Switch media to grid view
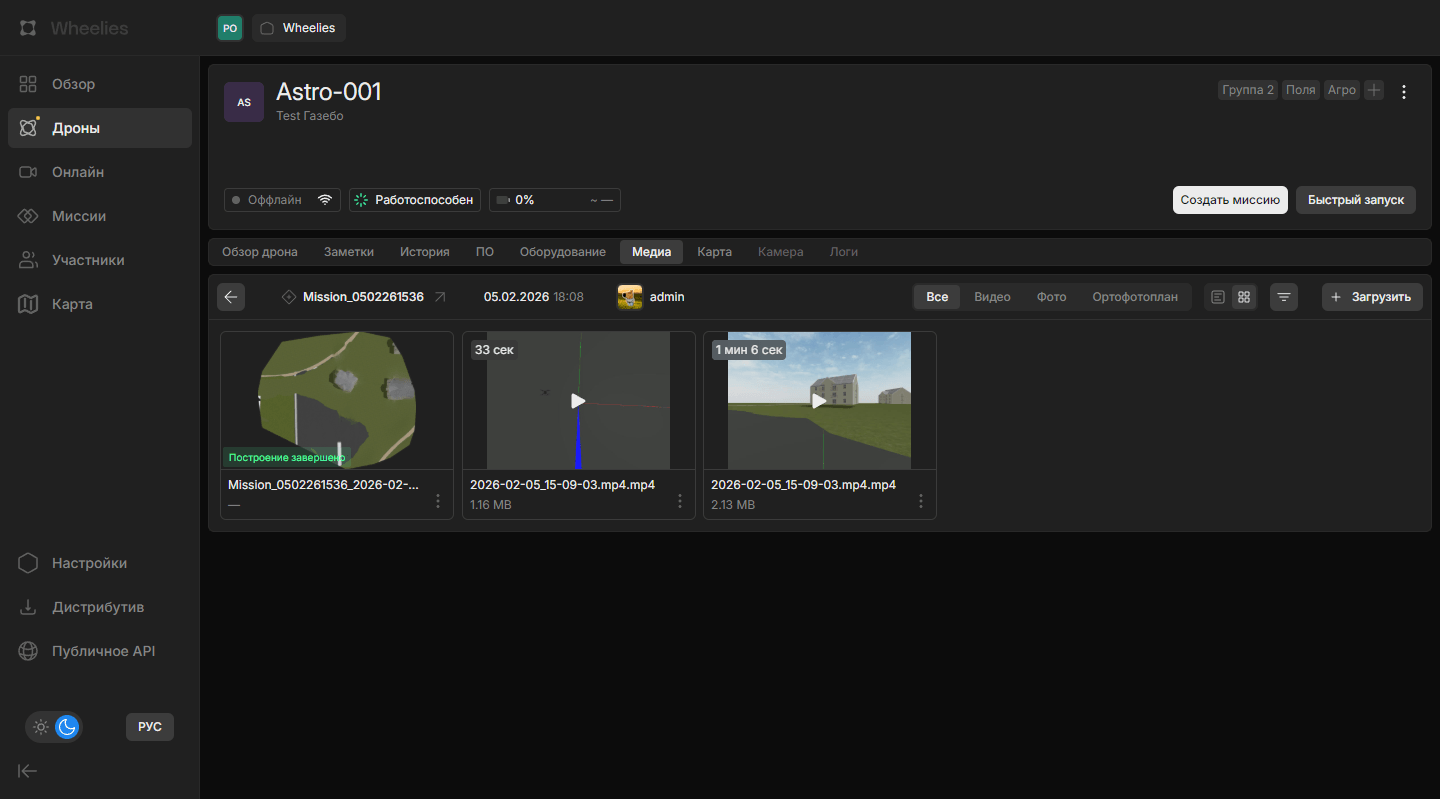This screenshot has width=1440, height=799. click(1244, 297)
